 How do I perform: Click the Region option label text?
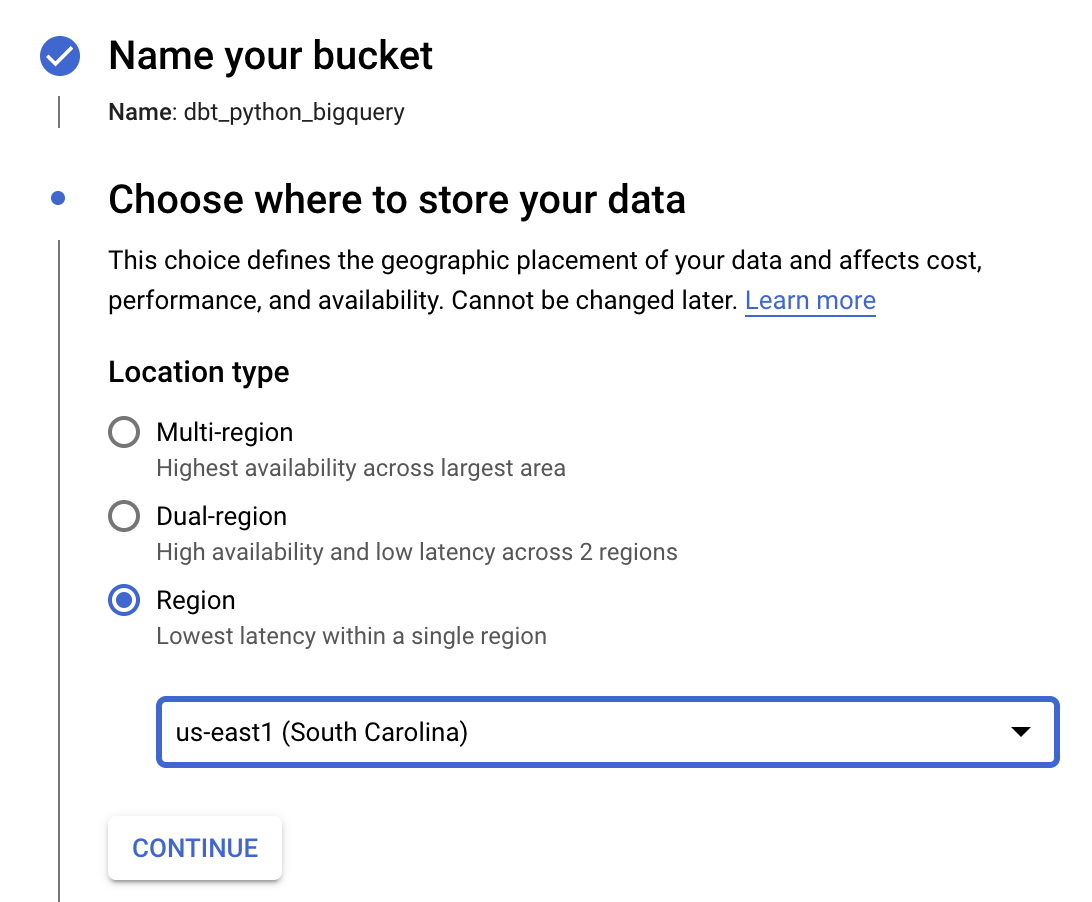196,601
